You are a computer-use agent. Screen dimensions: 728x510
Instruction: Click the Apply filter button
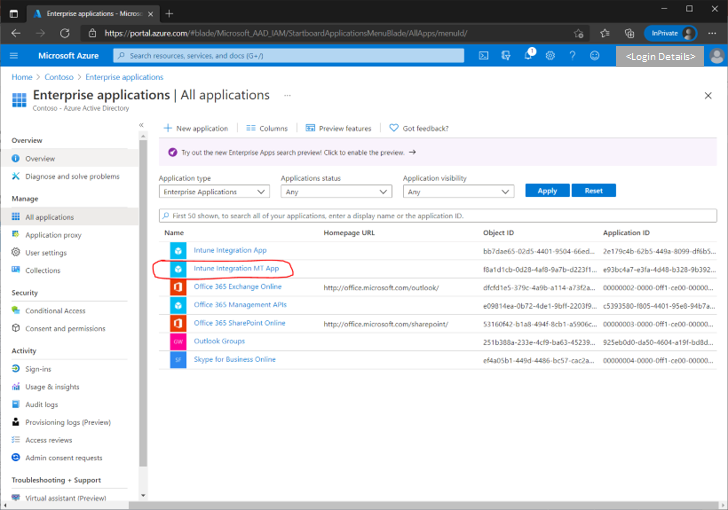[x=547, y=190]
